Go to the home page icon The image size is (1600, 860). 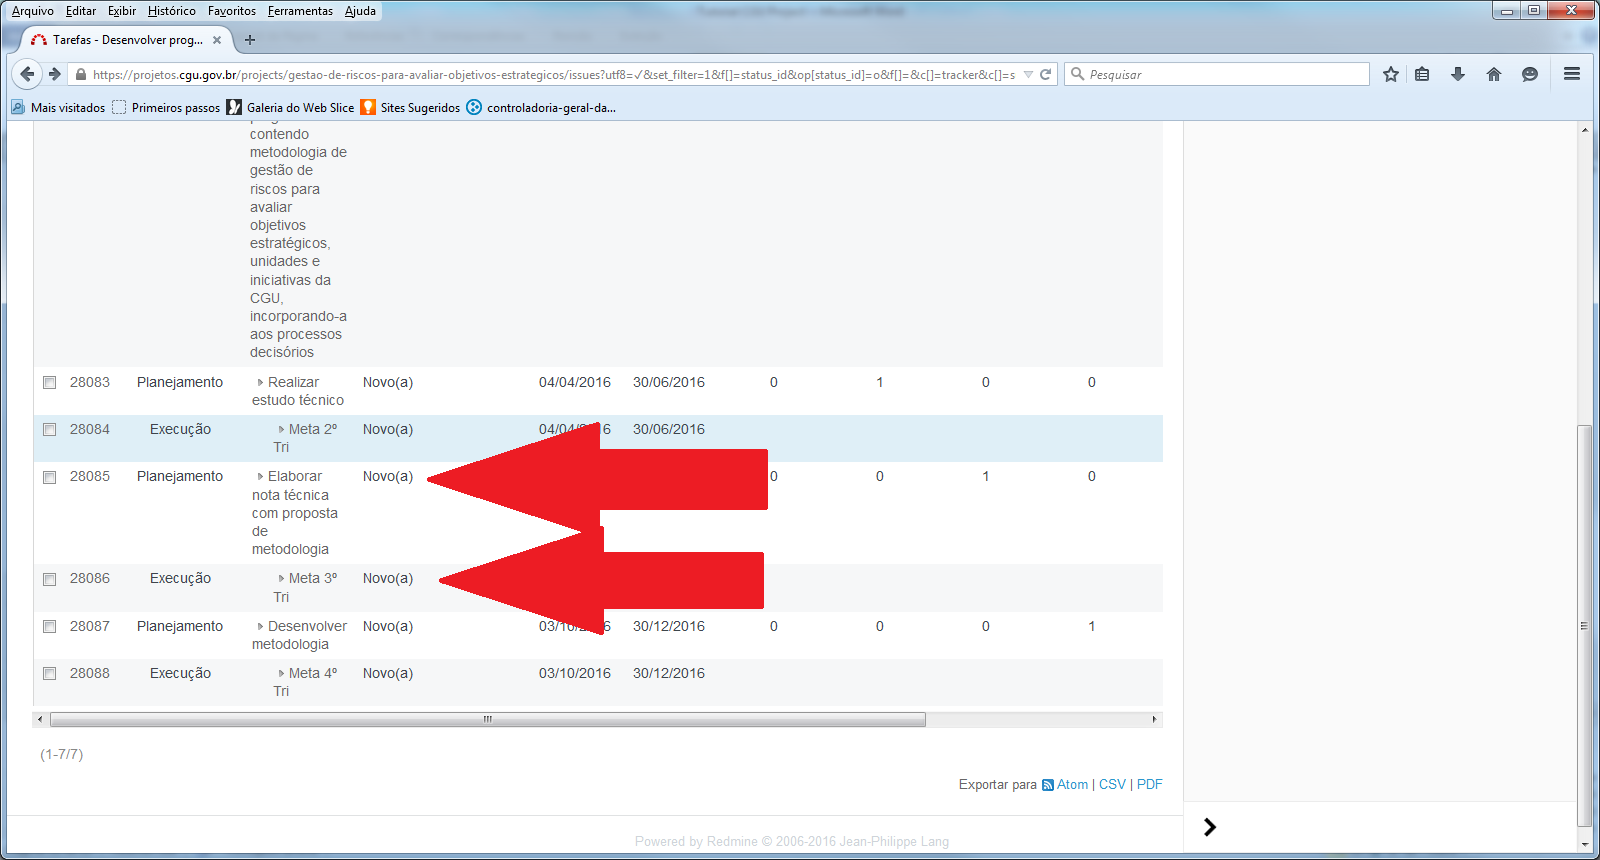(x=1494, y=74)
